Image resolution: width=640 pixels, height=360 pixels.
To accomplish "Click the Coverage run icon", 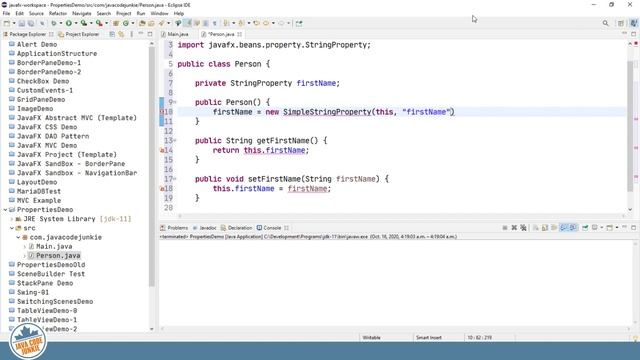I will tap(84, 23).
